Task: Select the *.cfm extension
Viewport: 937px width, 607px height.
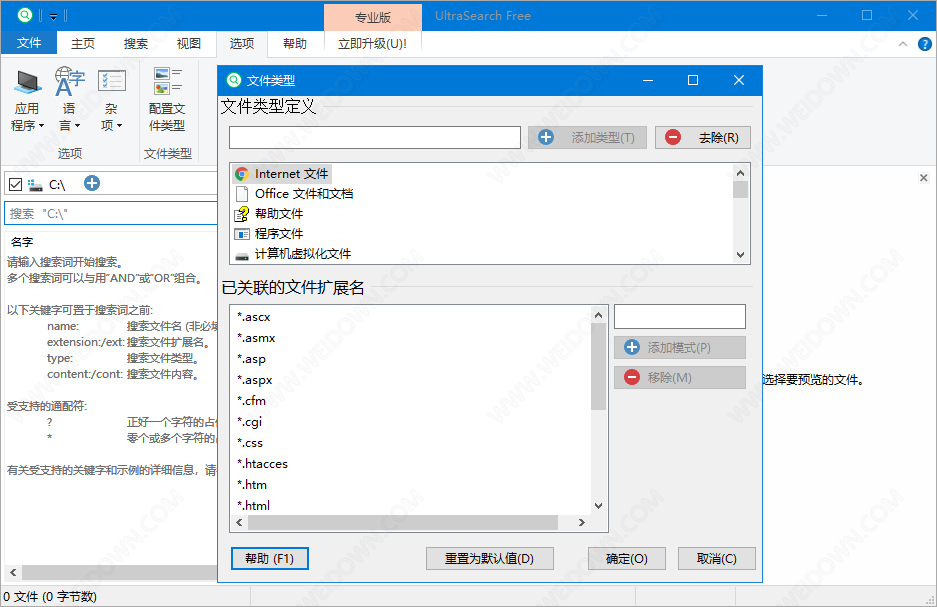Action: [251, 401]
